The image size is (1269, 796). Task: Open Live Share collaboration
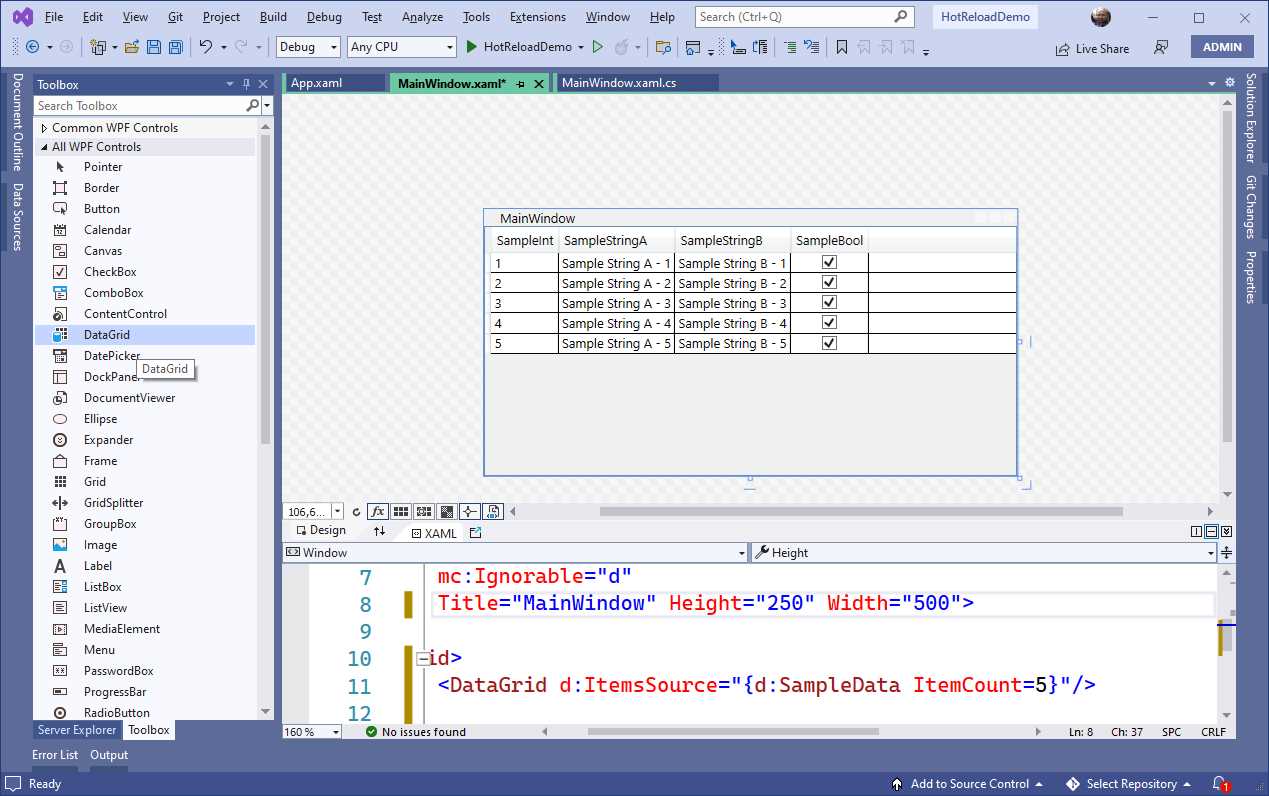click(1091, 48)
